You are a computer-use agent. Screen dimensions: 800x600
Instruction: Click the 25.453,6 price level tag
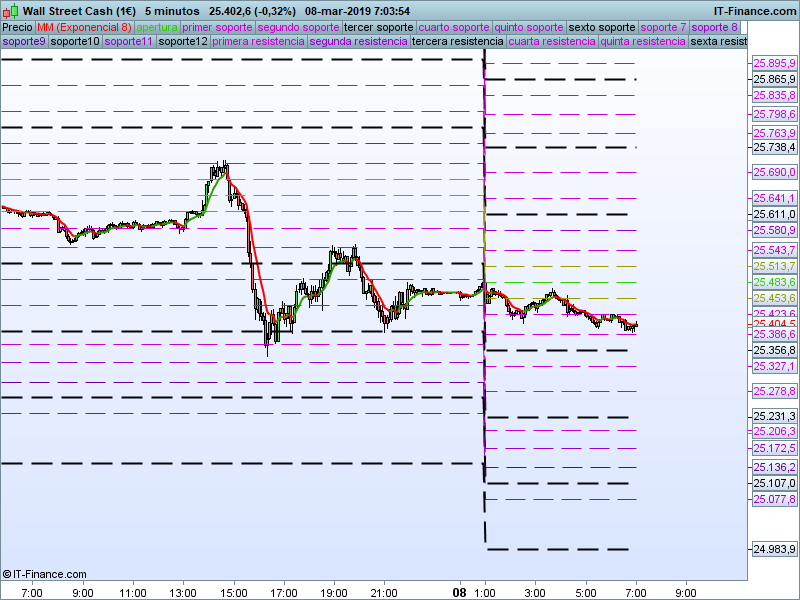(x=774, y=298)
